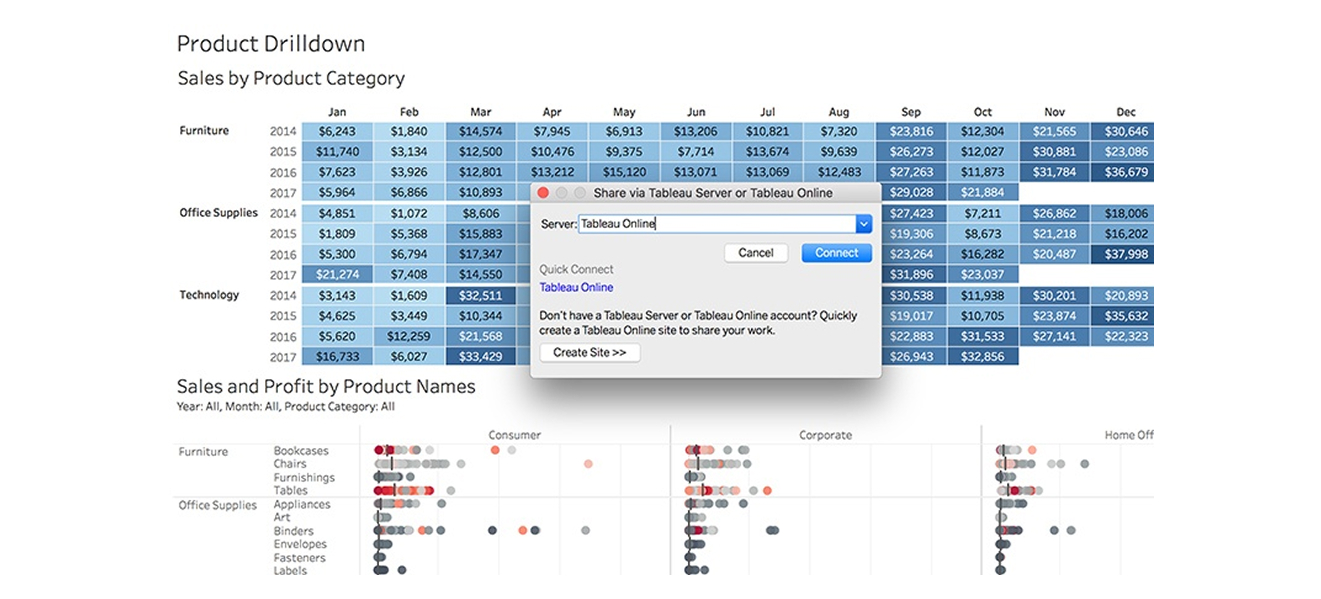1321x599 pixels.
Task: Select the Dec column header
Action: pos(1127,112)
